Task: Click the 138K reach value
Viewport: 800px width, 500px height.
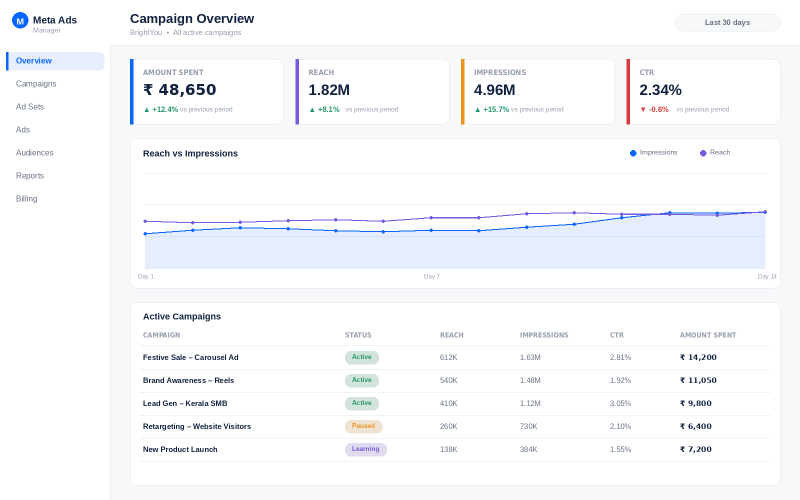Action: (x=448, y=449)
